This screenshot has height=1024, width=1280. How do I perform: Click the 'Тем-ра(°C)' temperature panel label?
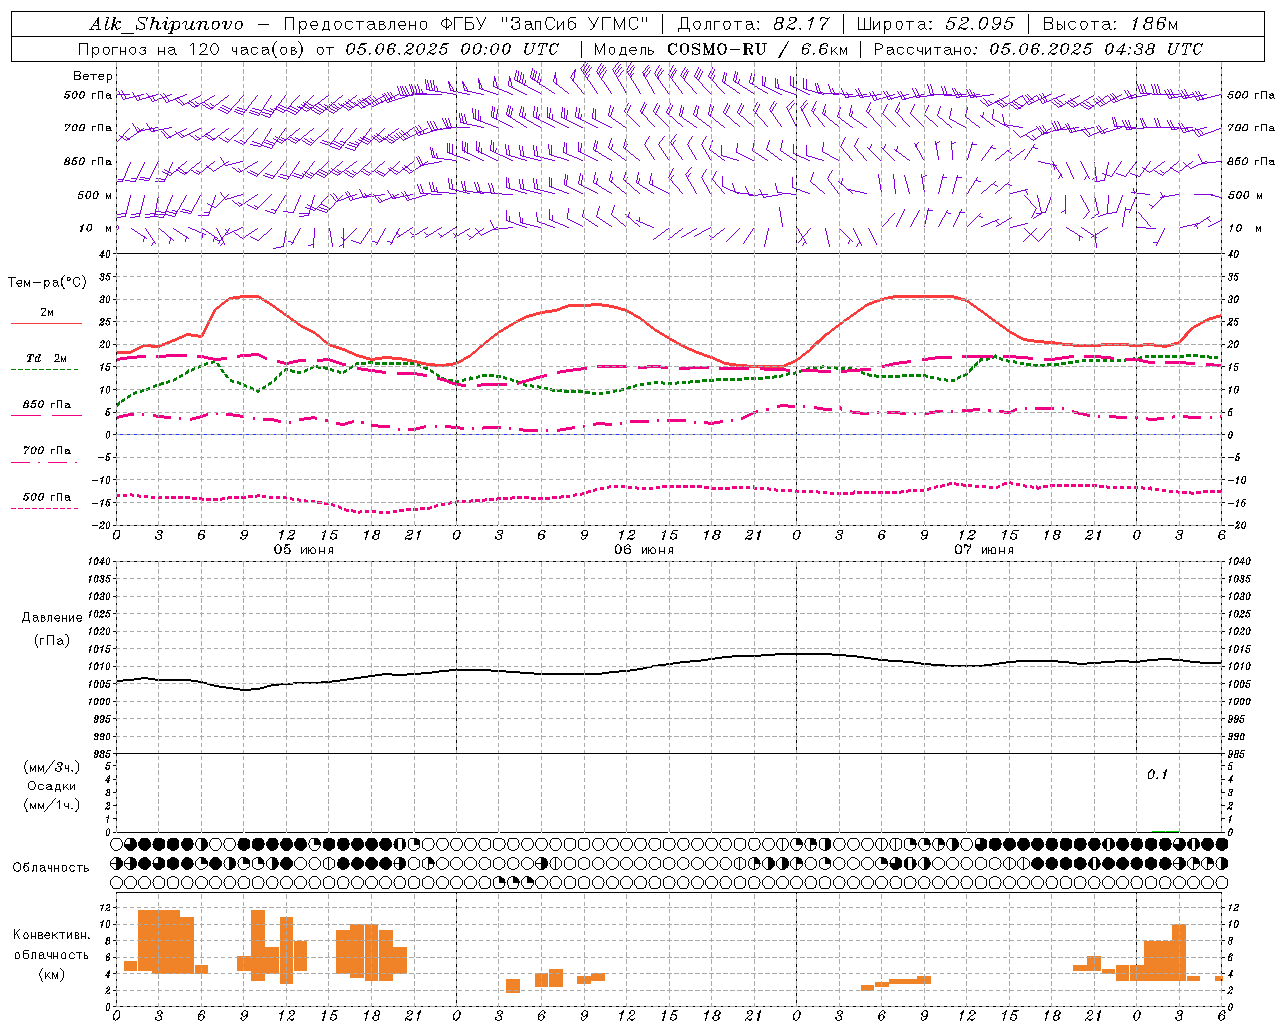tap(47, 283)
